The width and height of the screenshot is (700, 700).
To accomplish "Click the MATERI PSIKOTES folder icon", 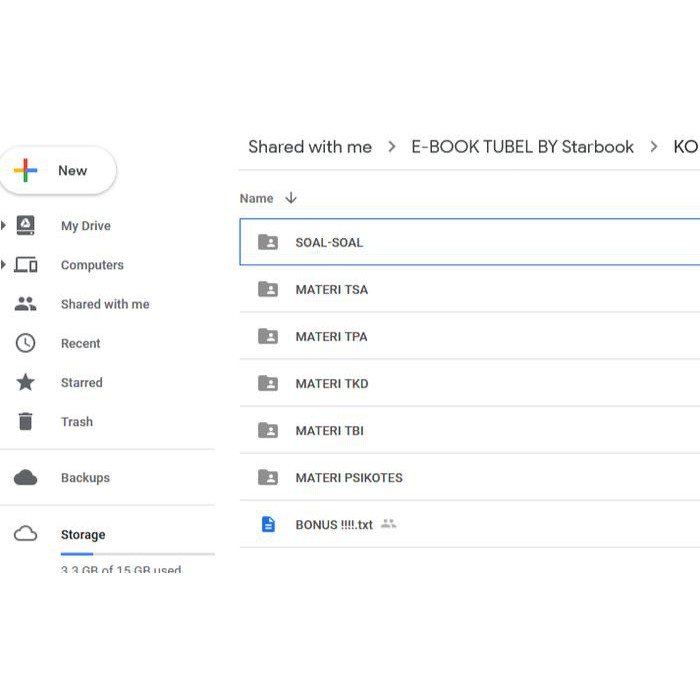I will [x=268, y=478].
